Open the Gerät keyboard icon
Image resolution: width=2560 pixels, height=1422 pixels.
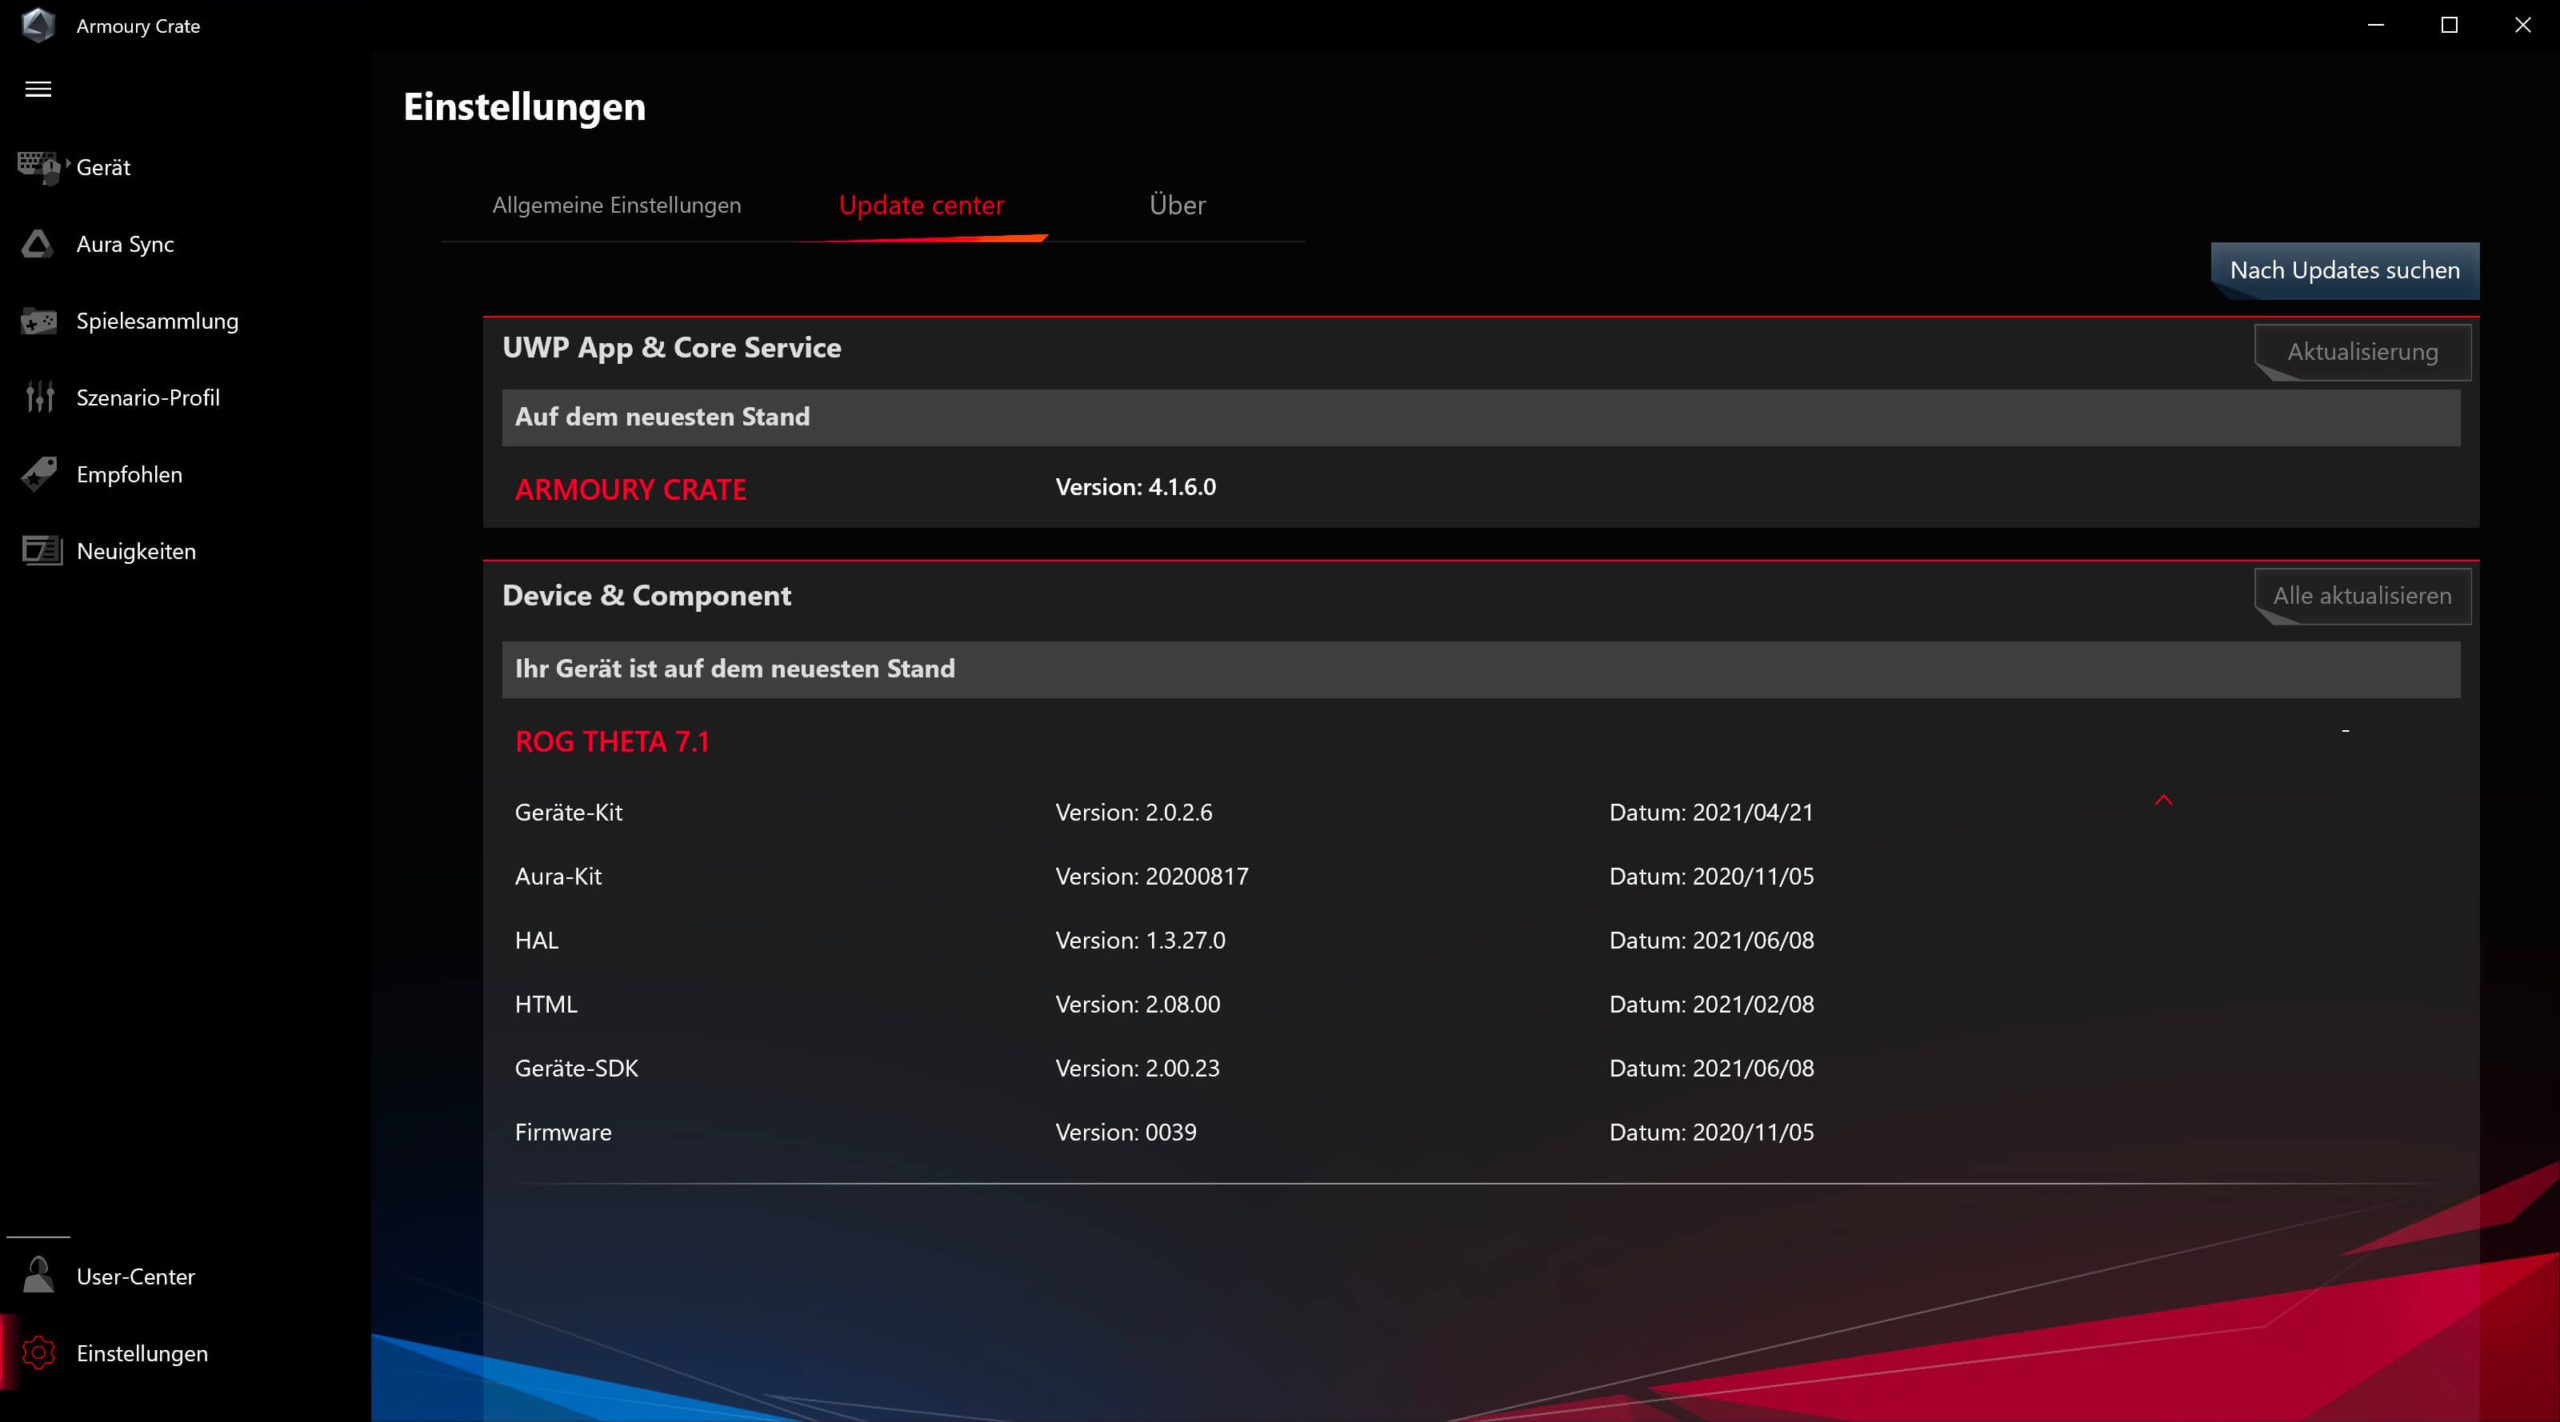point(39,167)
